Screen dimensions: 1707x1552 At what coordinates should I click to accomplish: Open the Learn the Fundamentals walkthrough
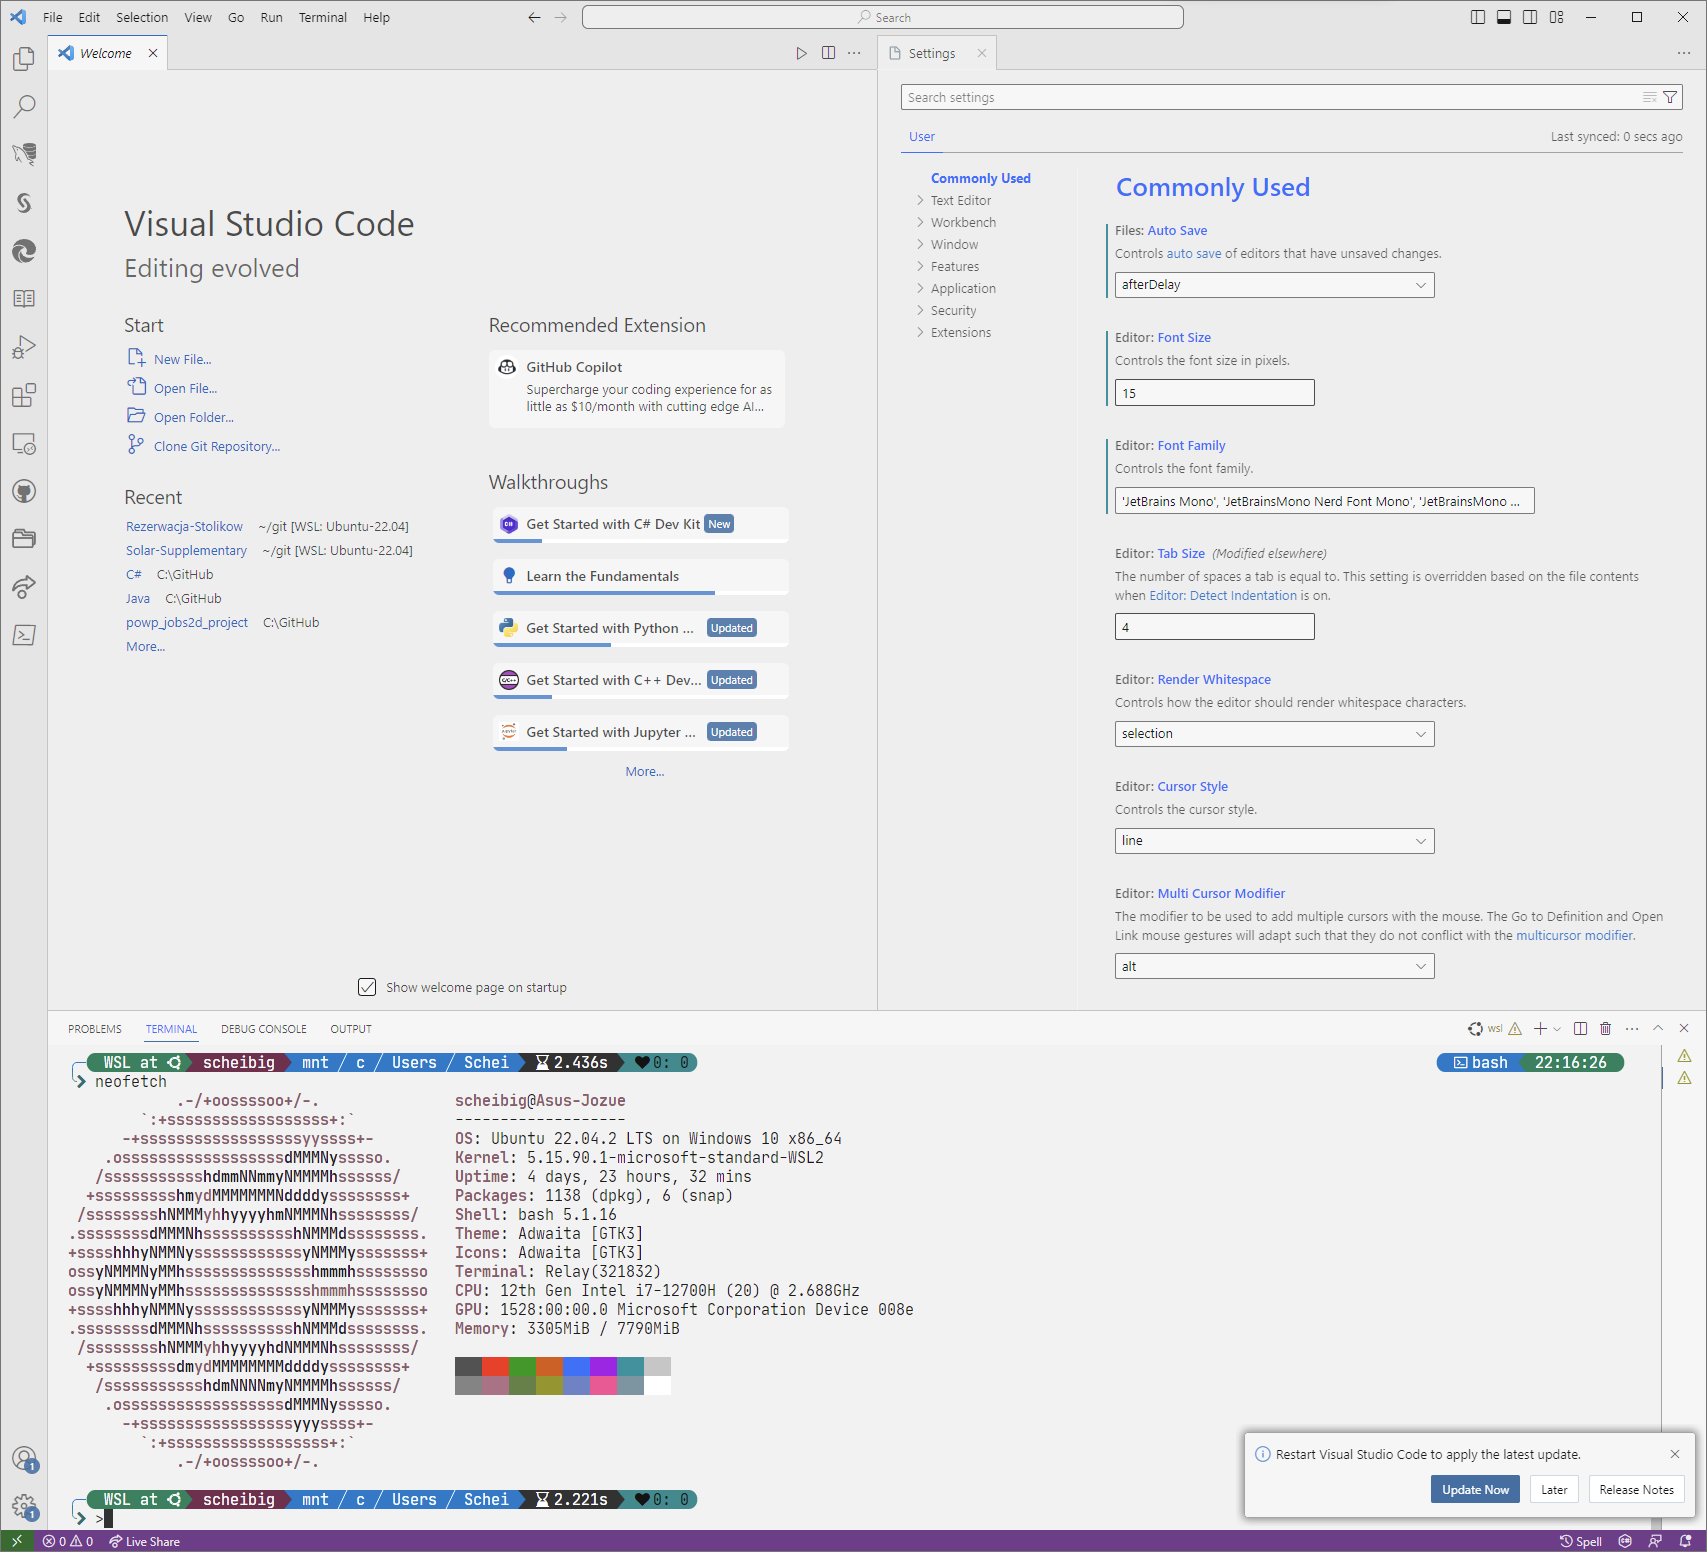[640, 576]
